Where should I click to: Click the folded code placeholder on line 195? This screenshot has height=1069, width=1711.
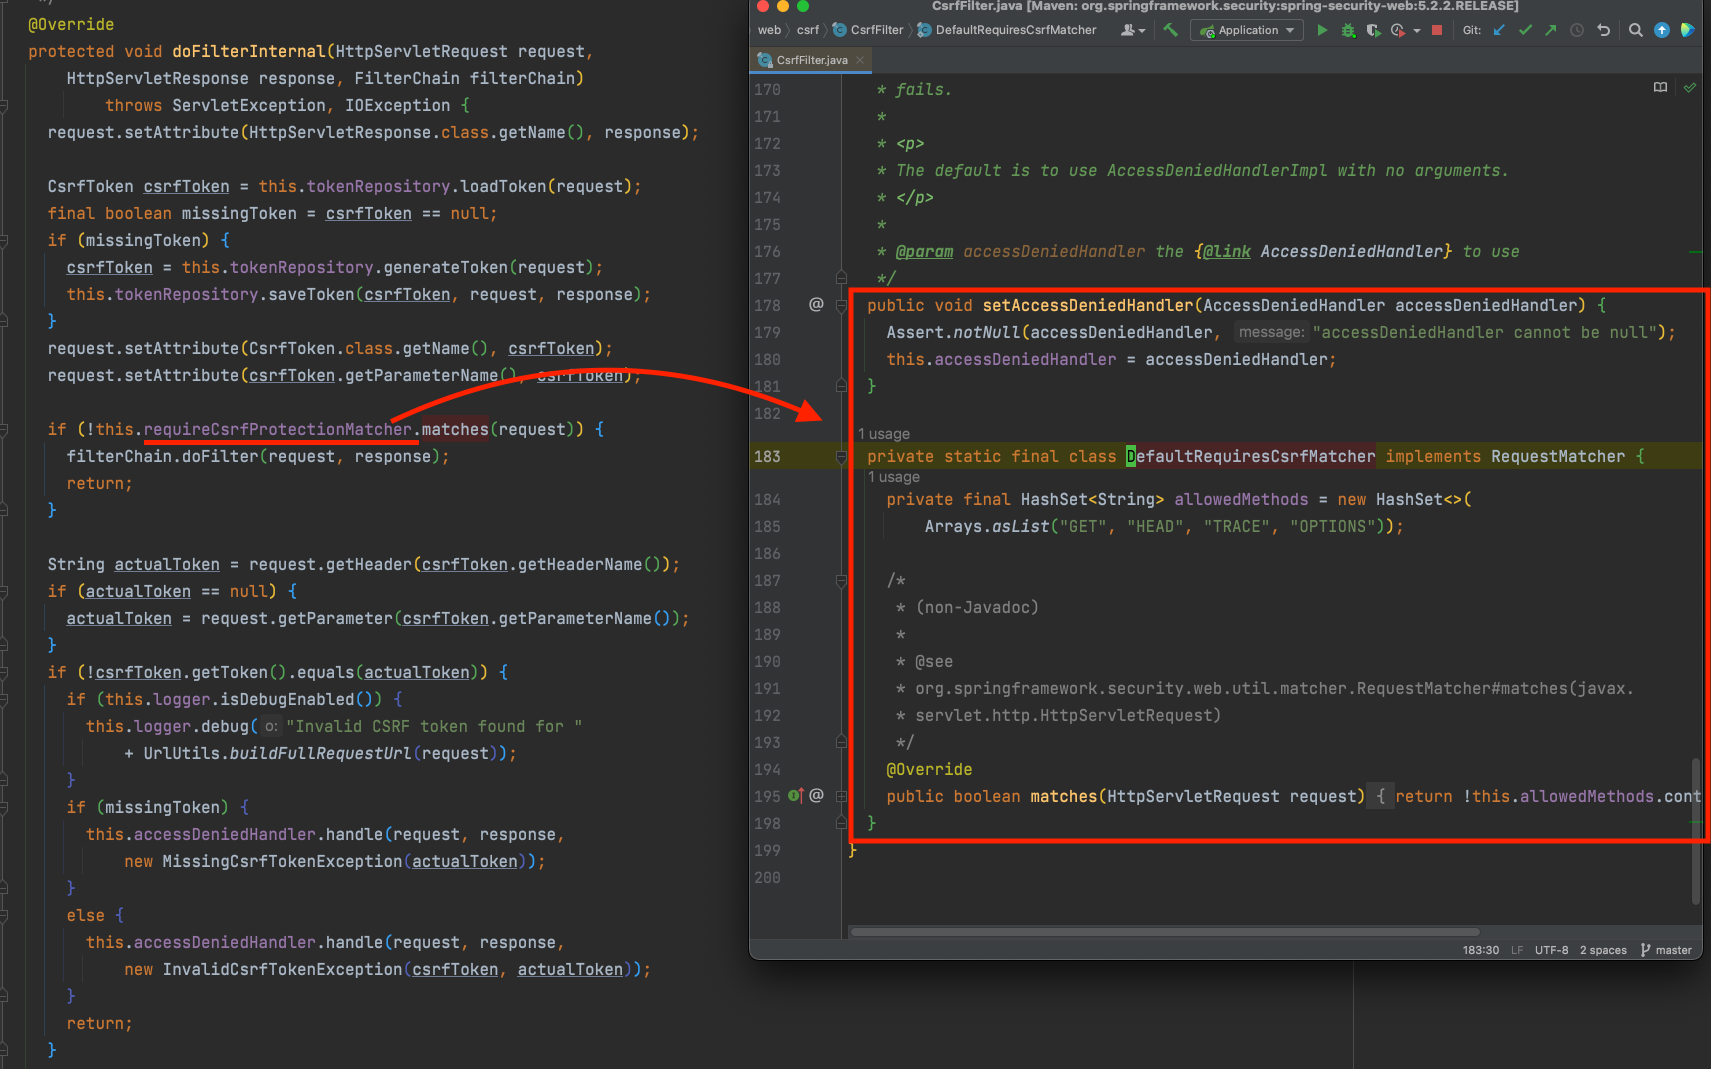point(1380,796)
